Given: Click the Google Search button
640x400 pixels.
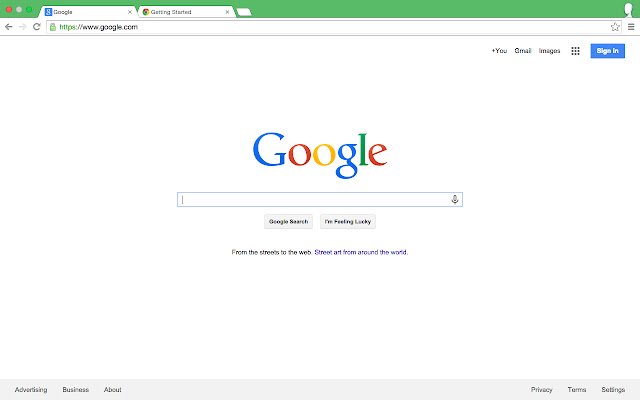Looking at the screenshot, I should pyautogui.click(x=289, y=222).
